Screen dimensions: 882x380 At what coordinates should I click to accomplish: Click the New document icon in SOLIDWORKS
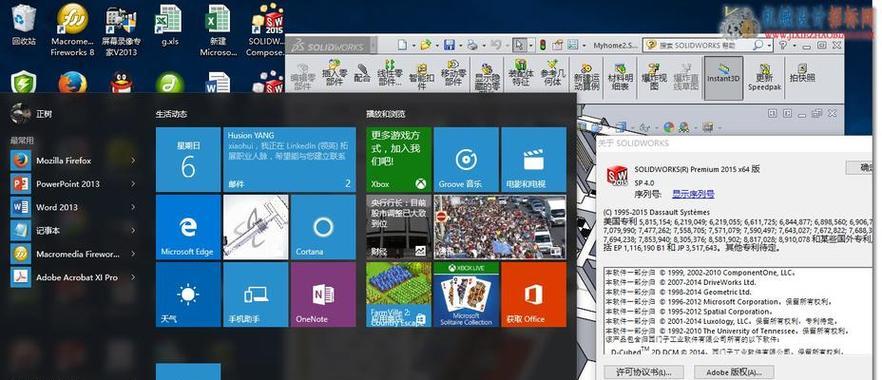coord(402,45)
